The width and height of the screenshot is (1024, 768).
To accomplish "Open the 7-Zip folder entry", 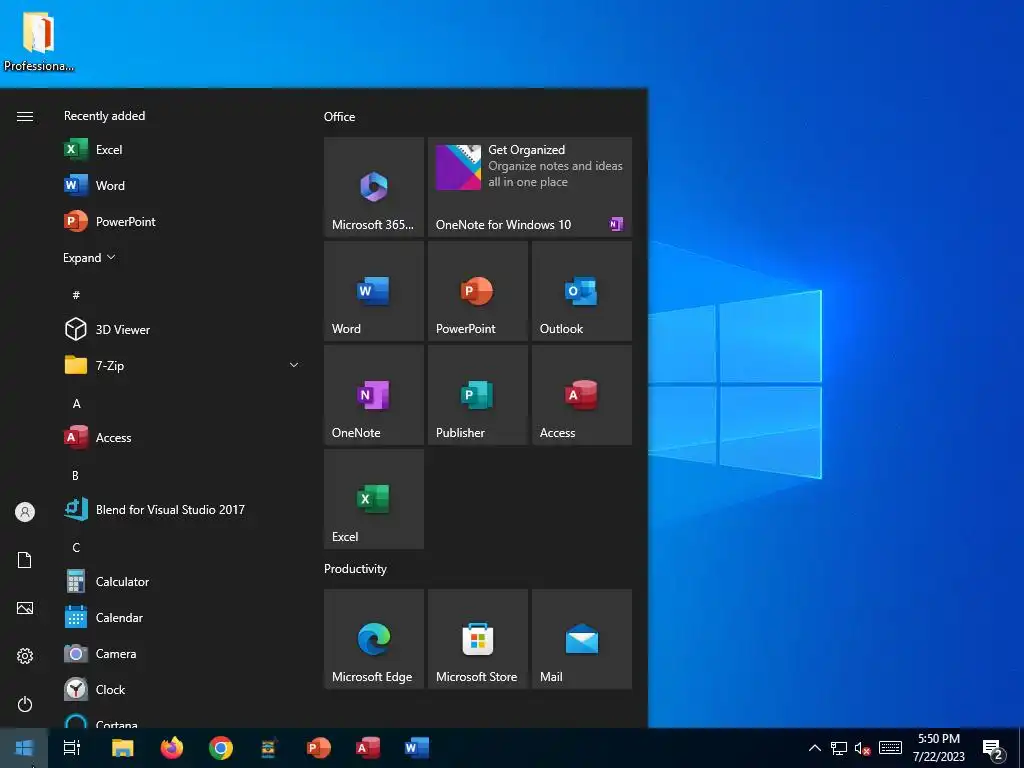I will (x=182, y=366).
